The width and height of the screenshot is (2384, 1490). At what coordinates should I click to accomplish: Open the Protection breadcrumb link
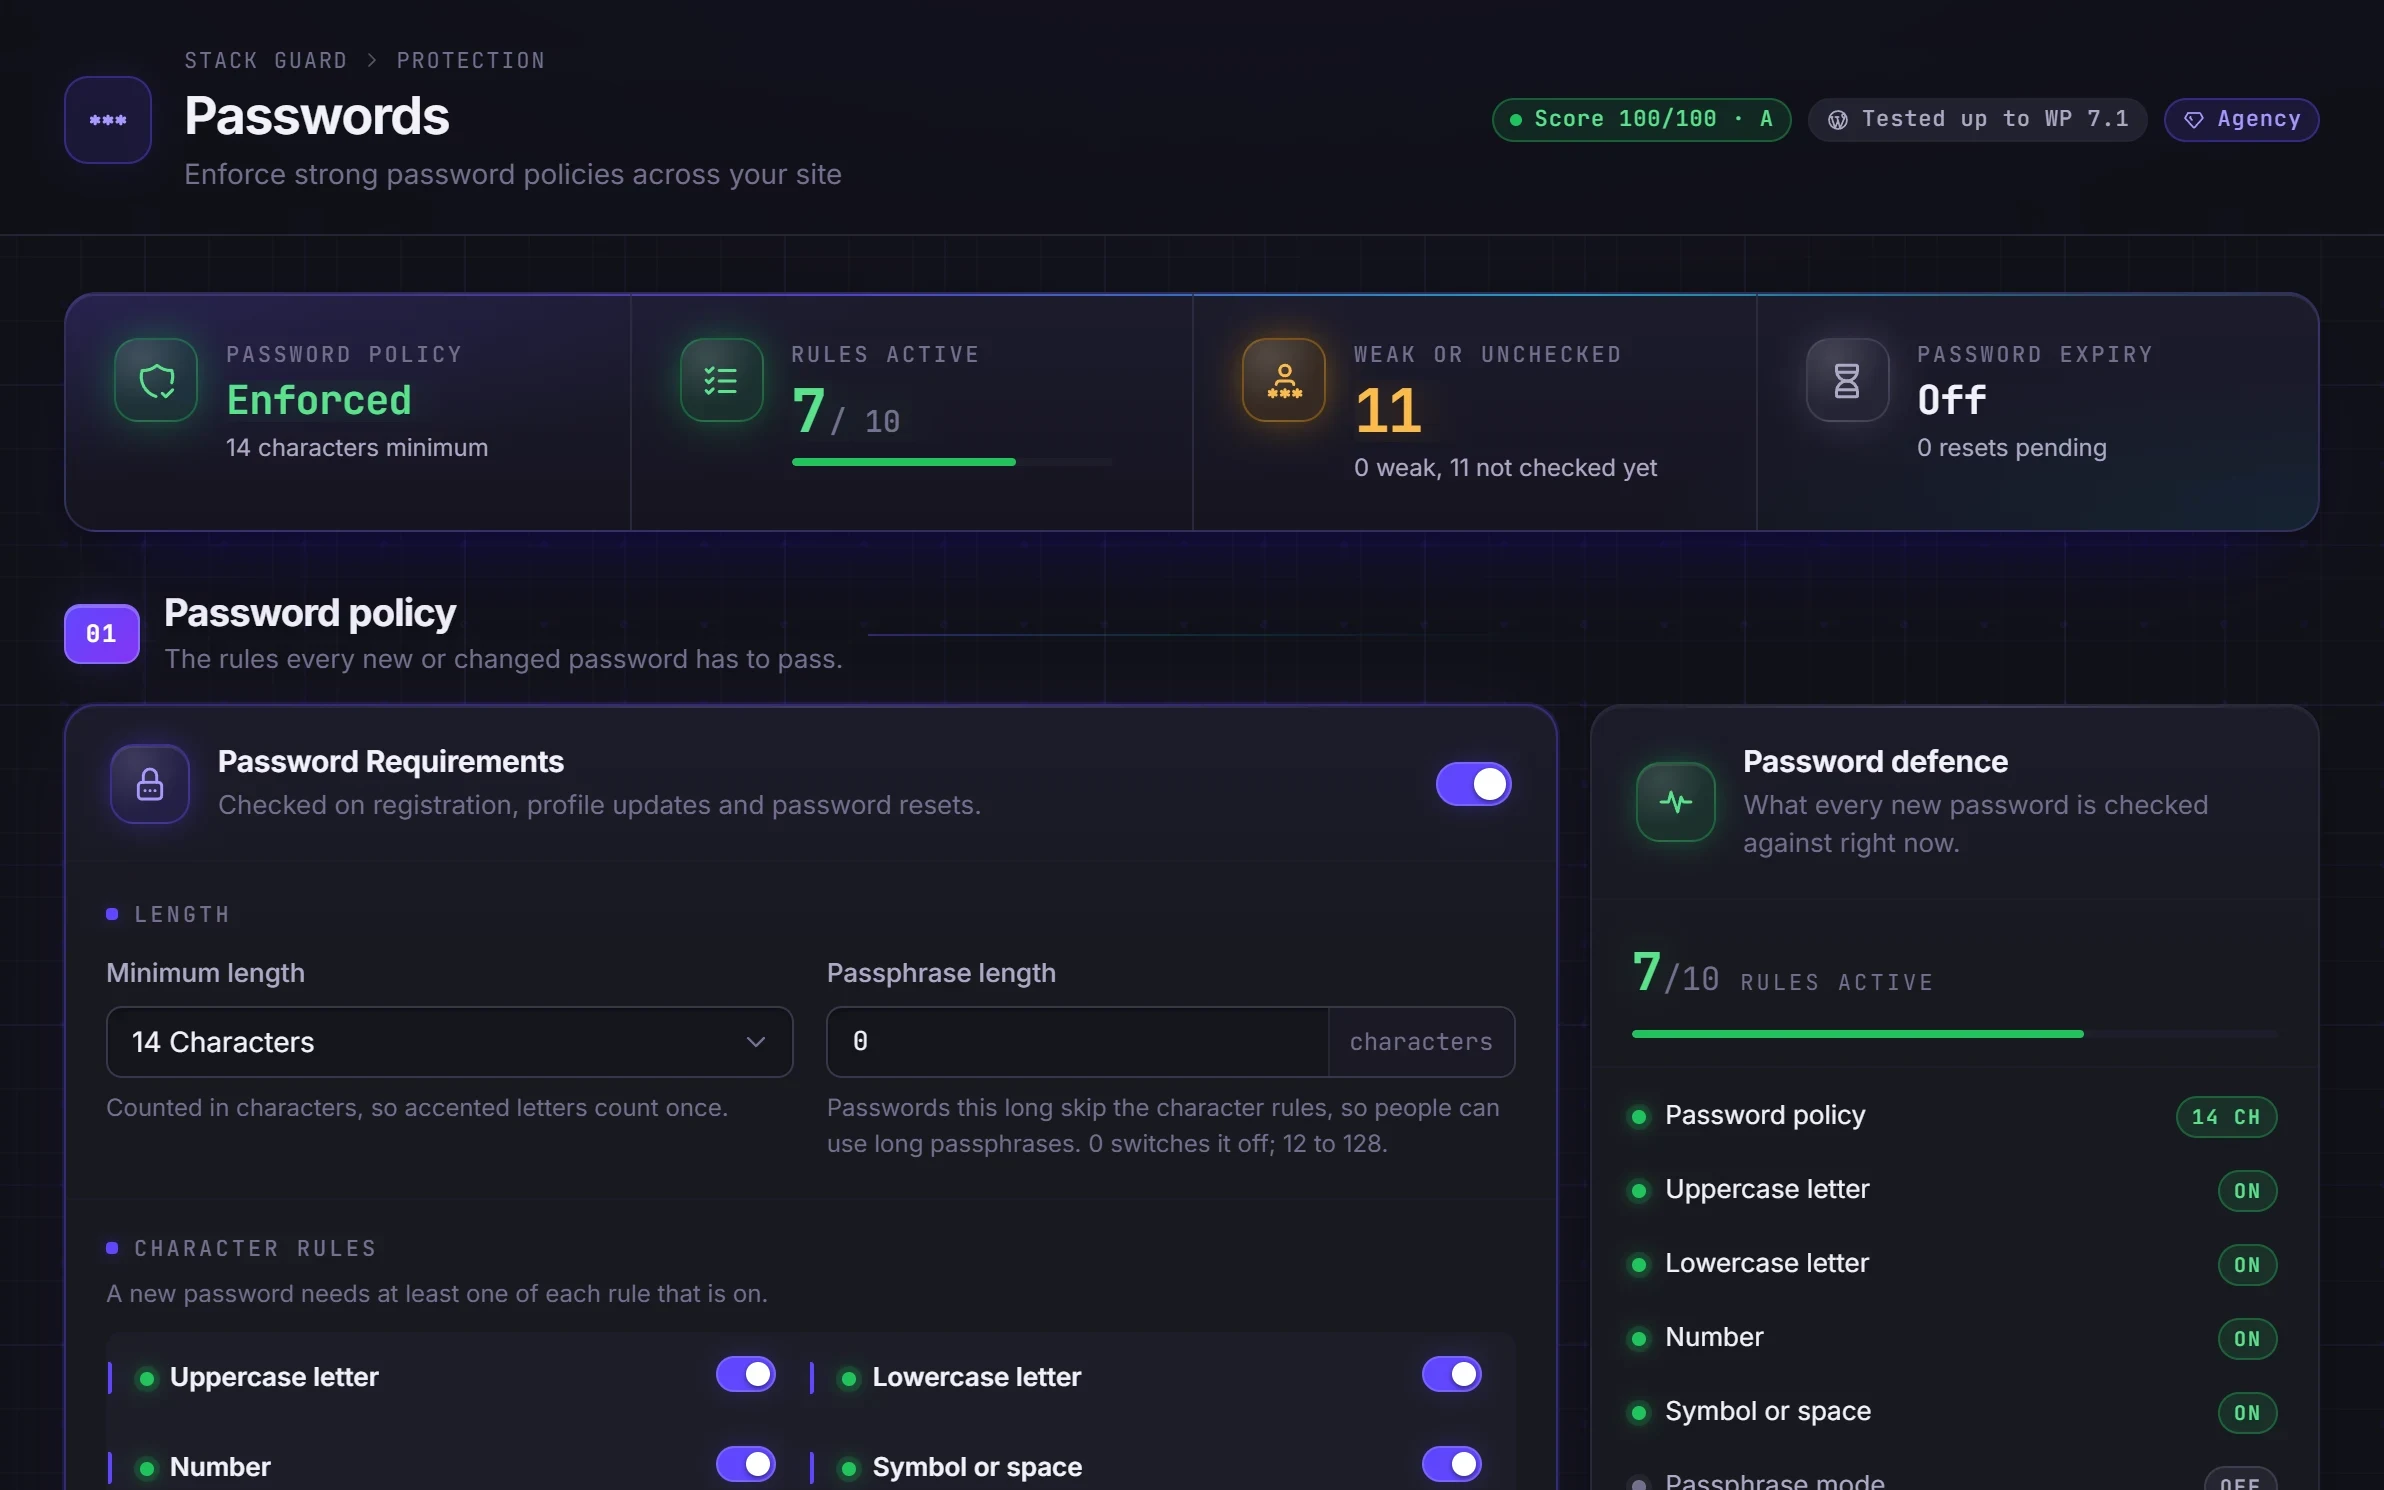471,61
